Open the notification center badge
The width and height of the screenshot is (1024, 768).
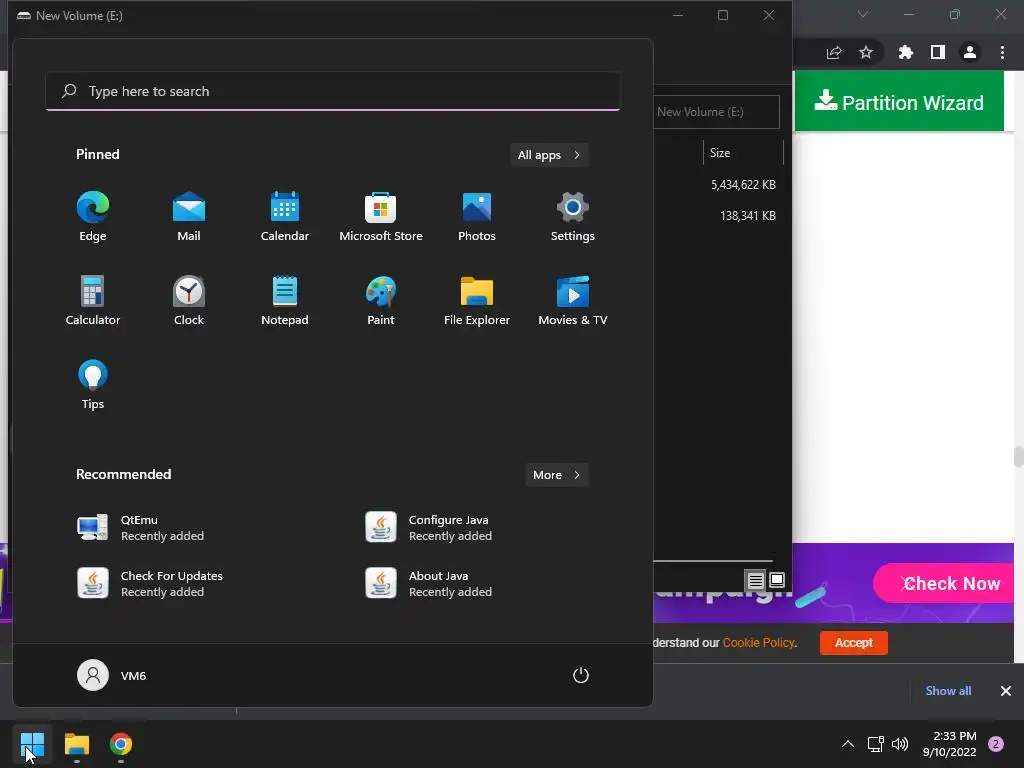(996, 744)
